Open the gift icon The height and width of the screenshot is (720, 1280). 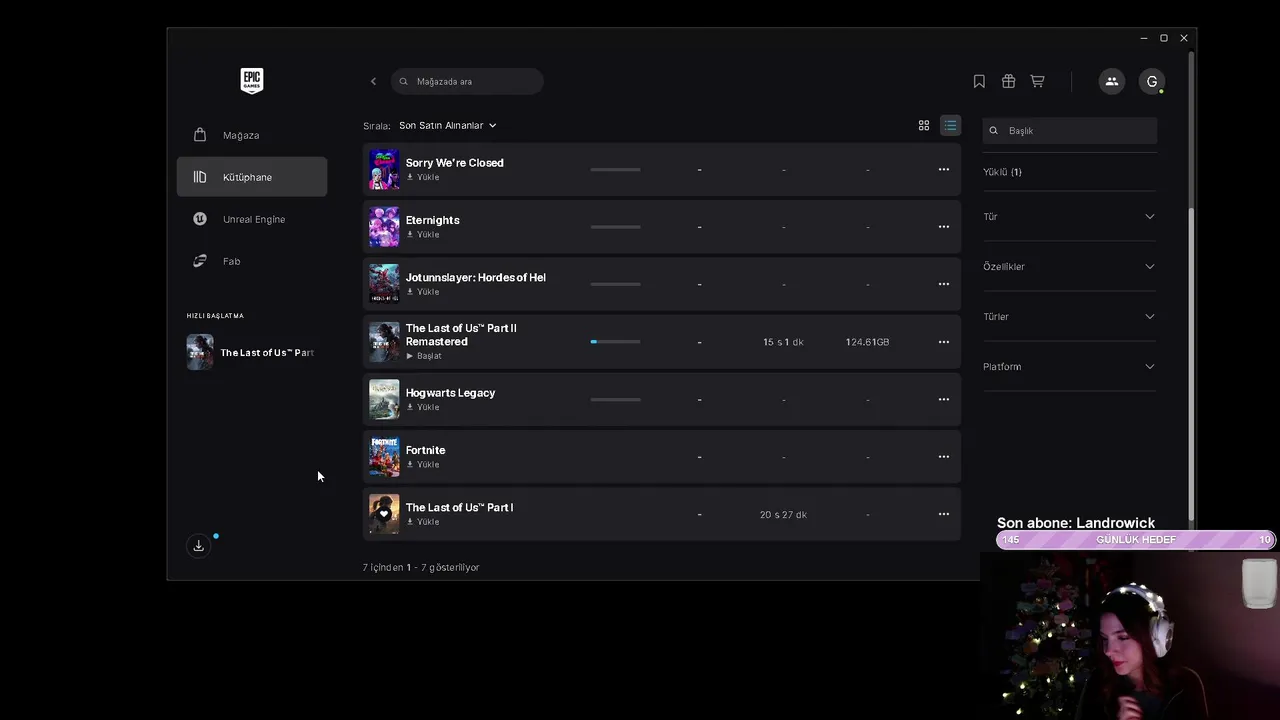click(x=1008, y=81)
